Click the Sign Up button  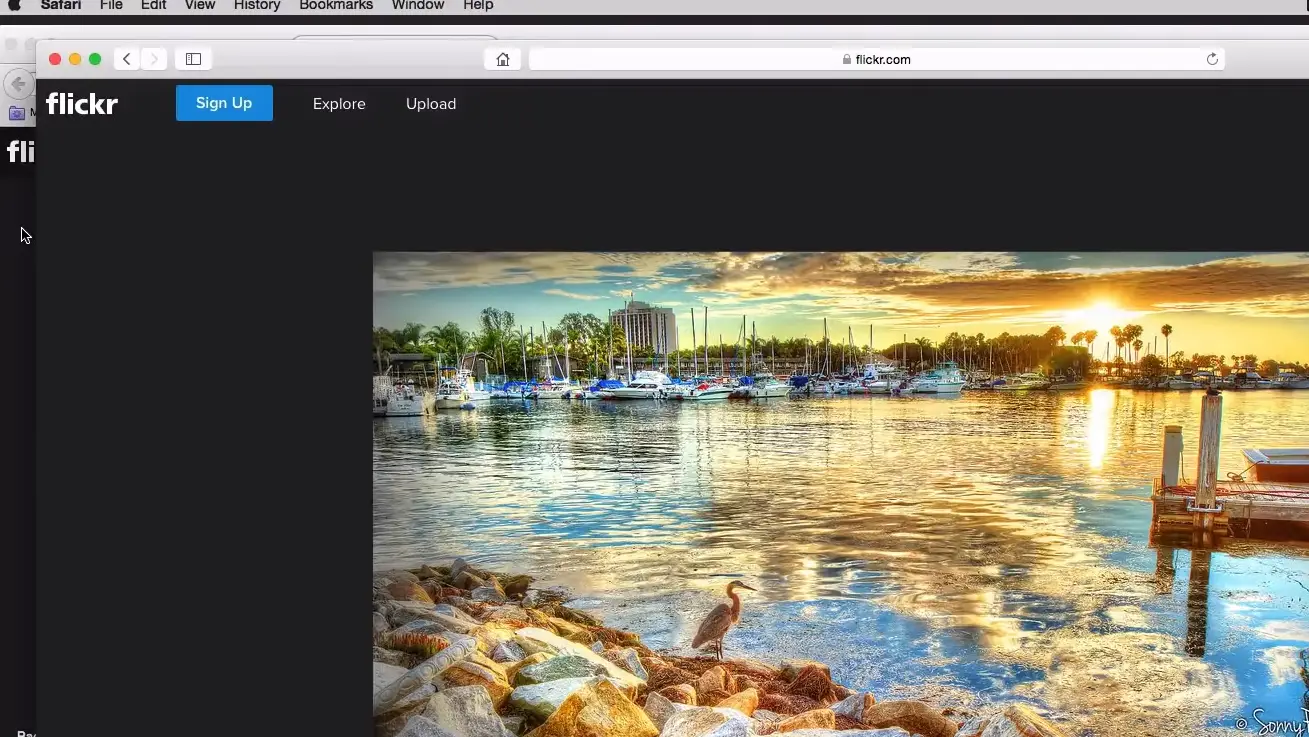click(x=223, y=103)
